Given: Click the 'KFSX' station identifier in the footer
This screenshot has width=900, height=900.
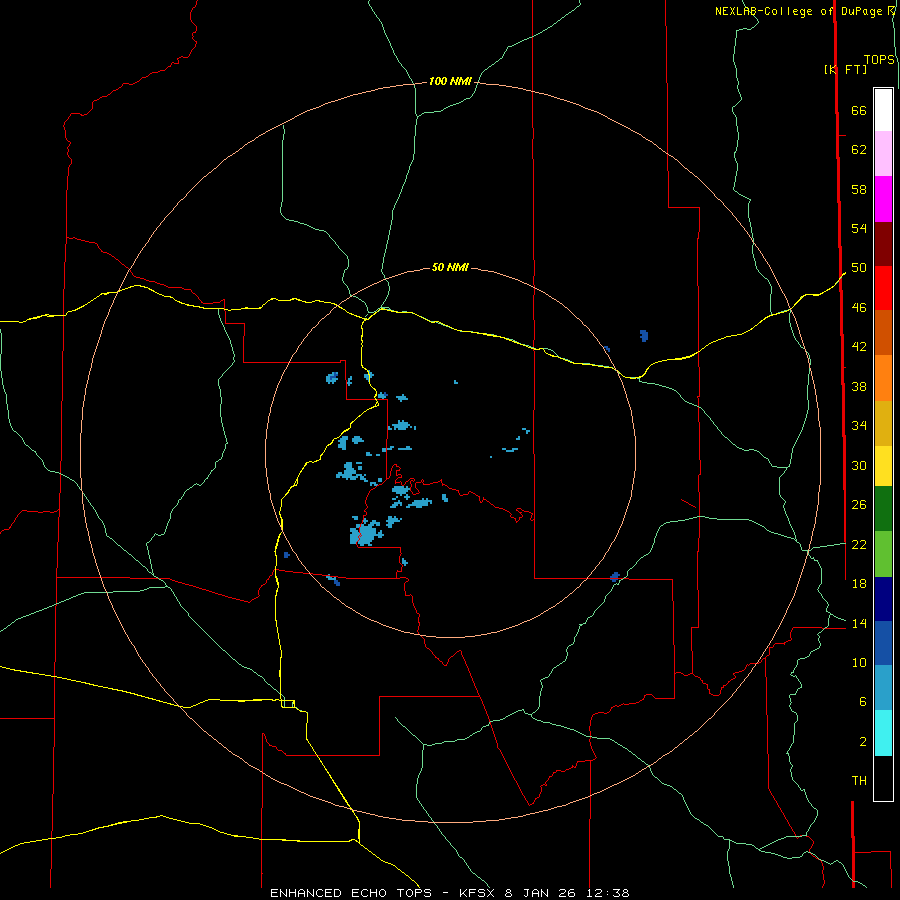Looking at the screenshot, I should [478, 893].
